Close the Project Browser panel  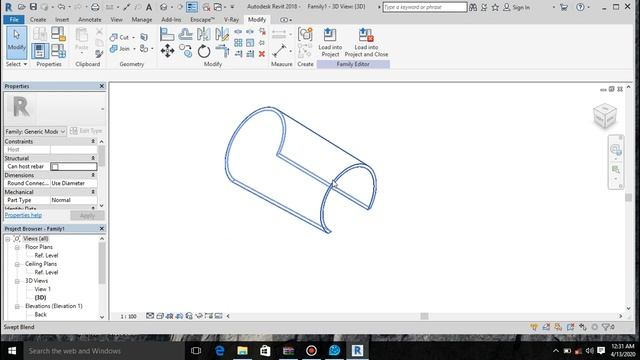click(102, 229)
